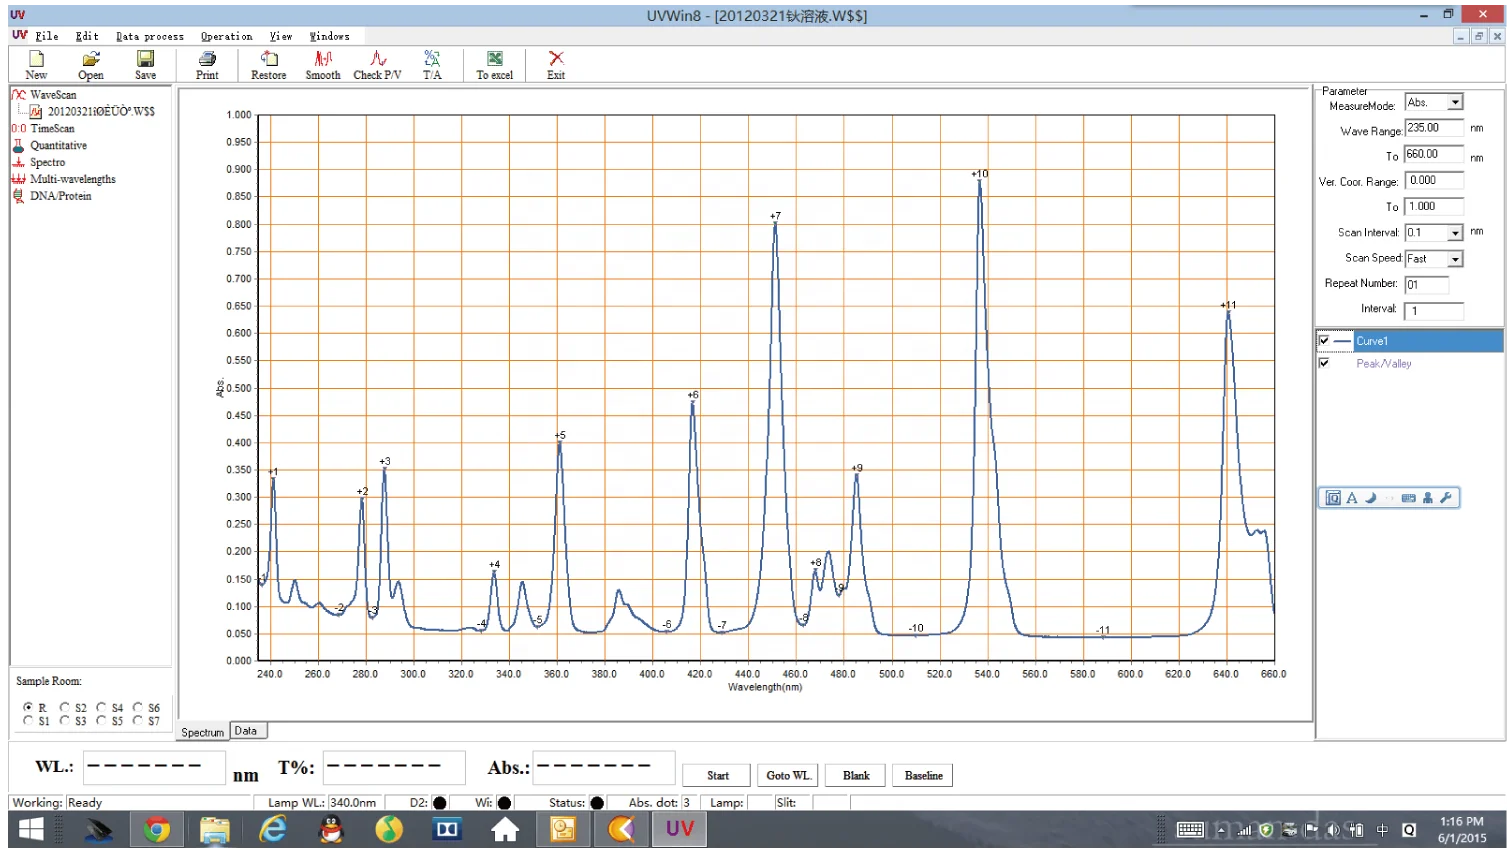Toggle the Curve1 visibility checkbox
The image size is (1510, 850).
[x=1324, y=341]
